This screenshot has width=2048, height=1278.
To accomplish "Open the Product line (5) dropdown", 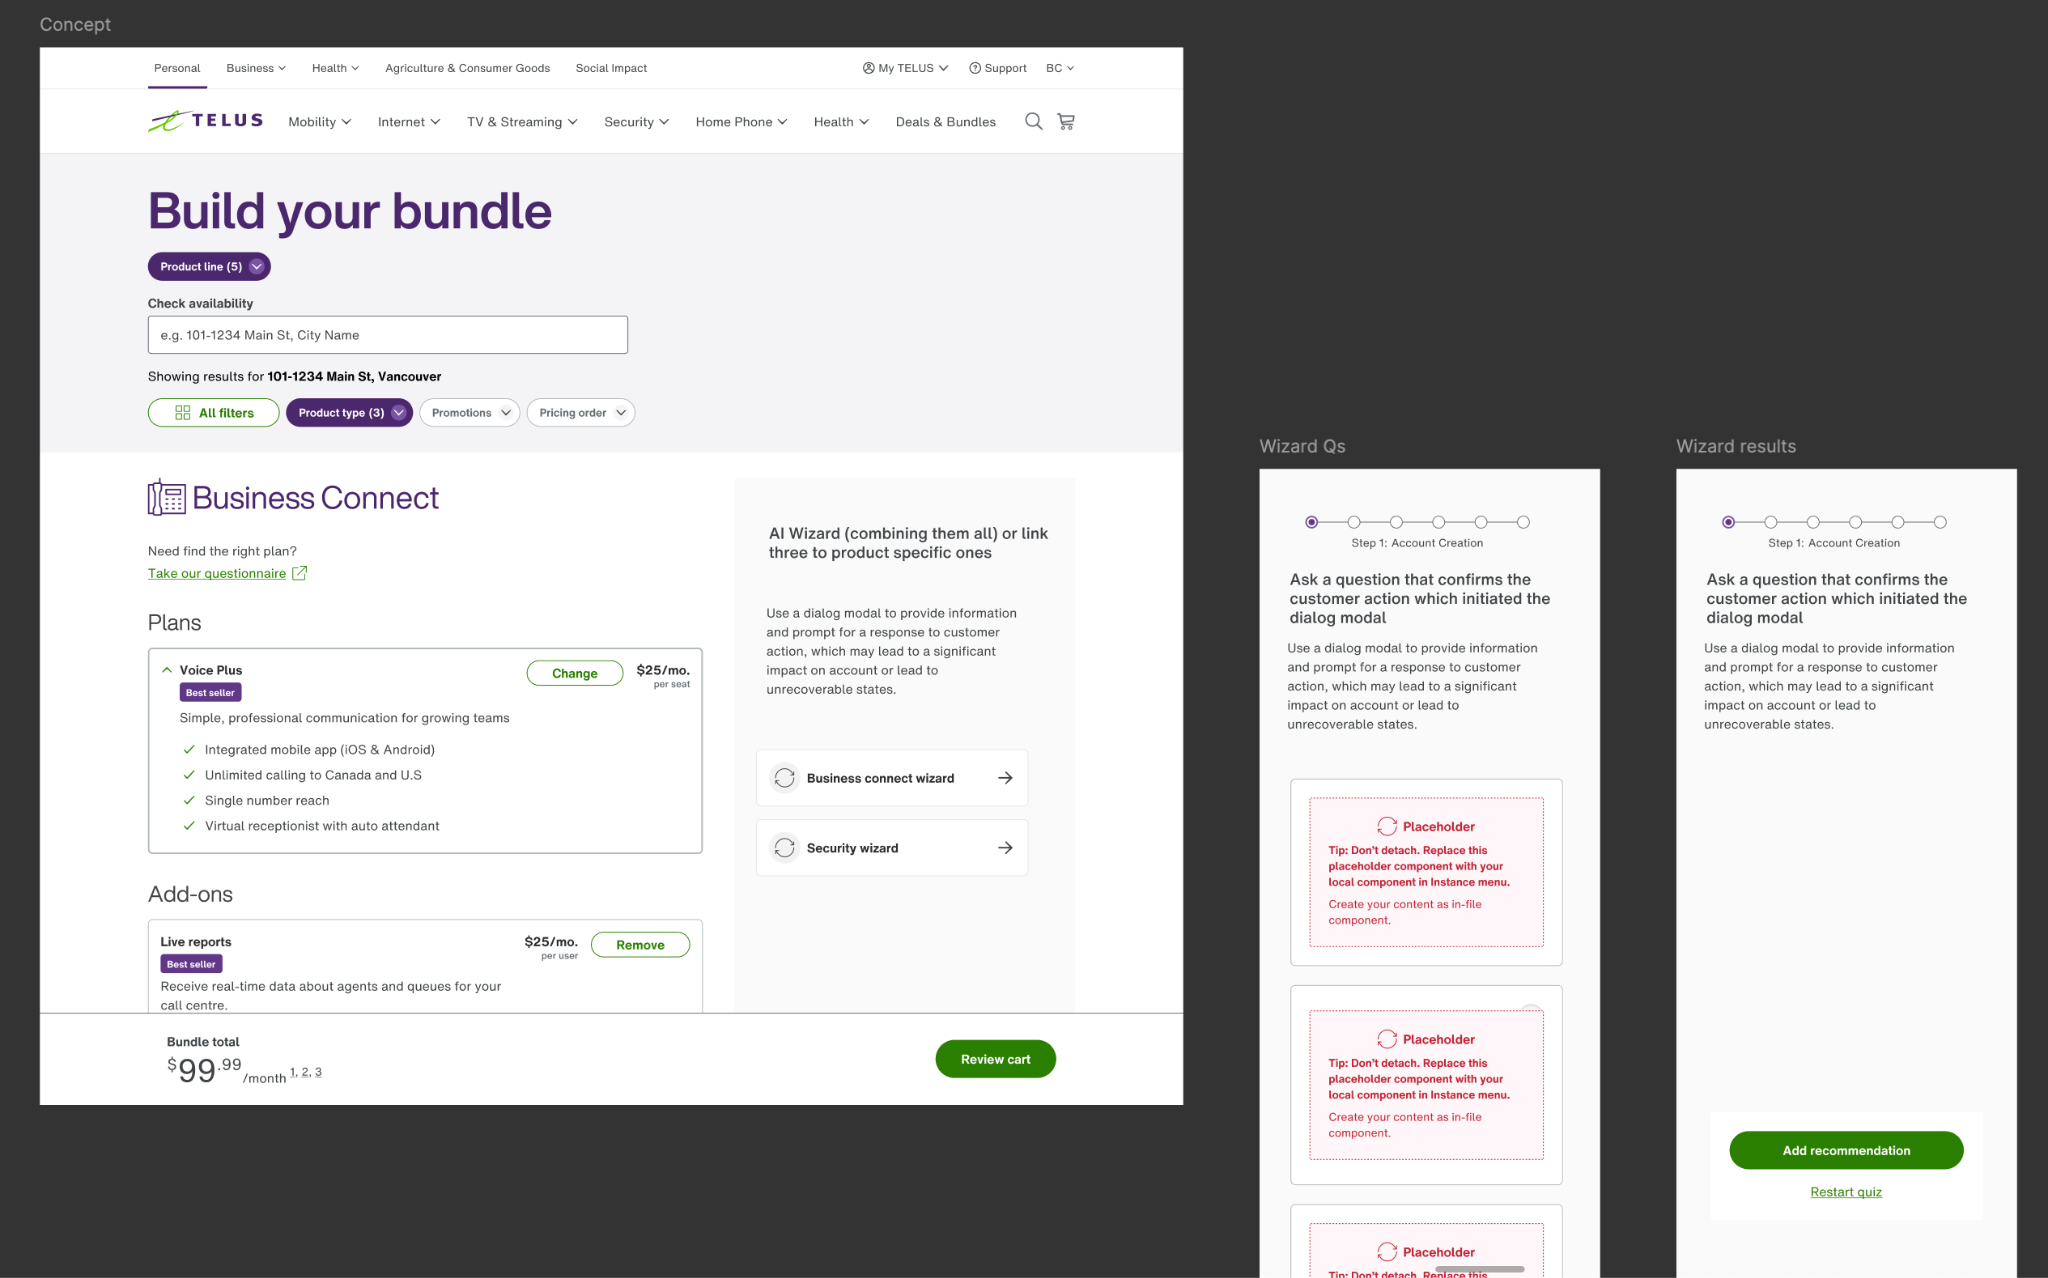I will click(x=209, y=266).
